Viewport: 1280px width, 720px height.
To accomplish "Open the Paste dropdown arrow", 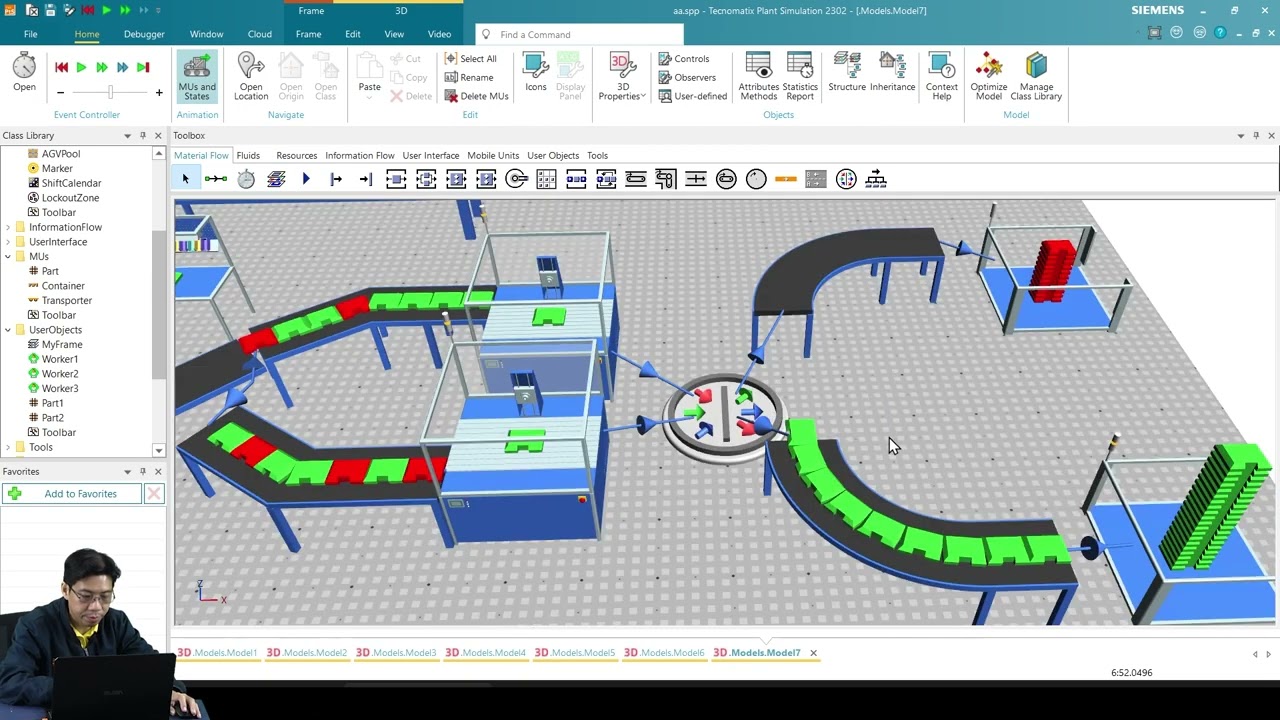I will 369,98.
